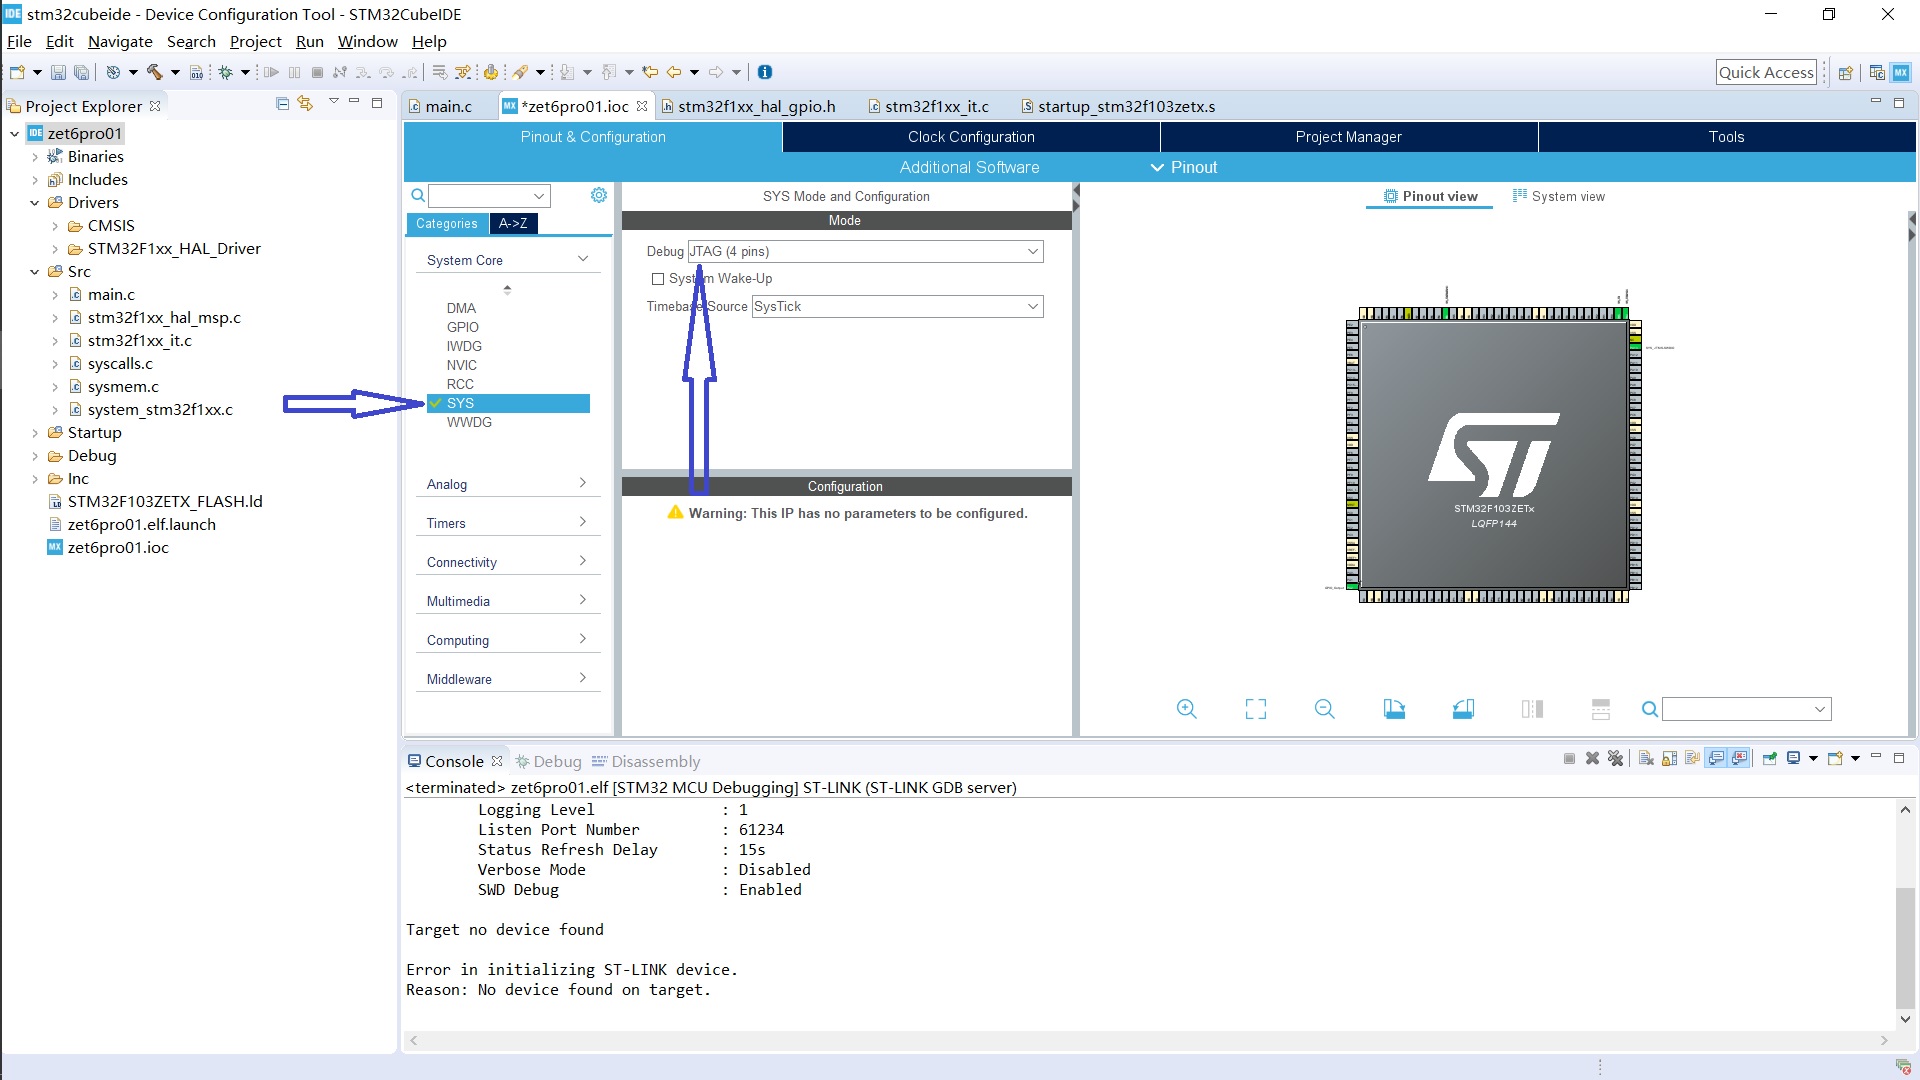Click the Save All toolbar icon

(x=82, y=72)
